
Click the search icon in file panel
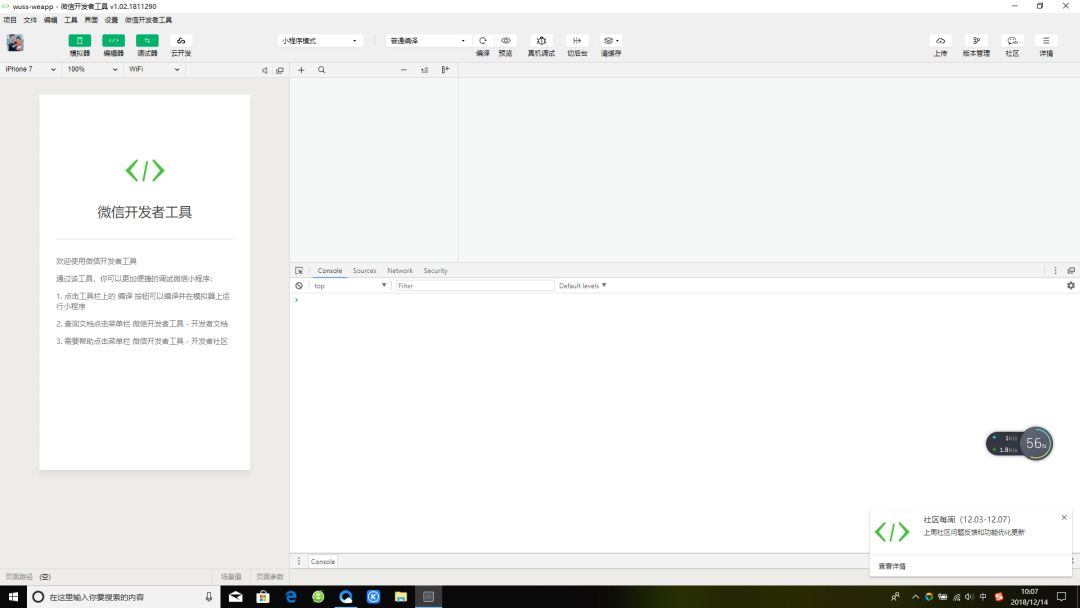(x=322, y=70)
